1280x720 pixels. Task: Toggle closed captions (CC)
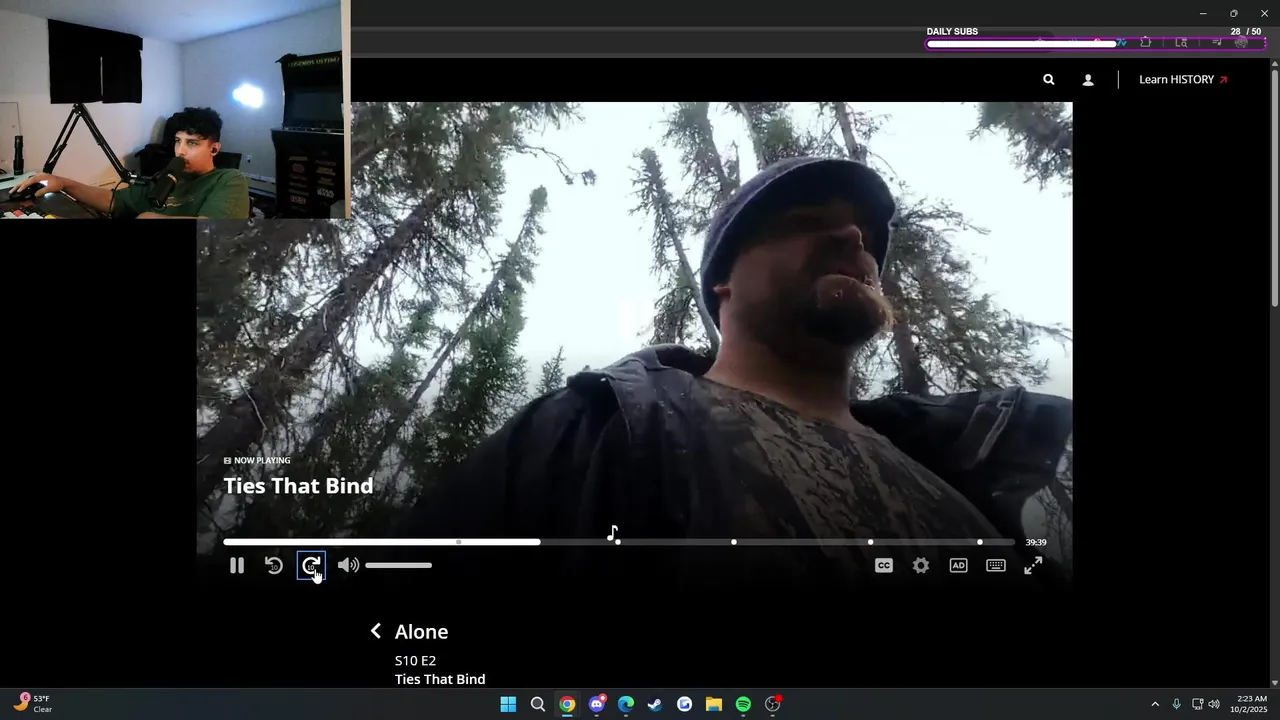coord(884,566)
